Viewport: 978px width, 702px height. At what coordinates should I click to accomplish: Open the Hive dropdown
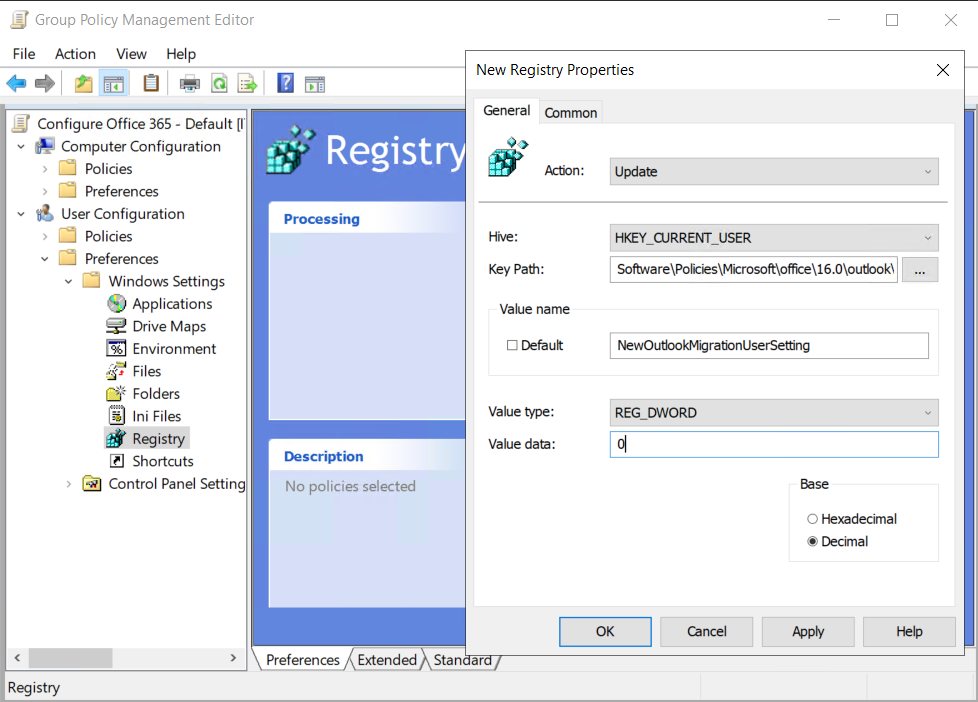pyautogui.click(x=773, y=238)
